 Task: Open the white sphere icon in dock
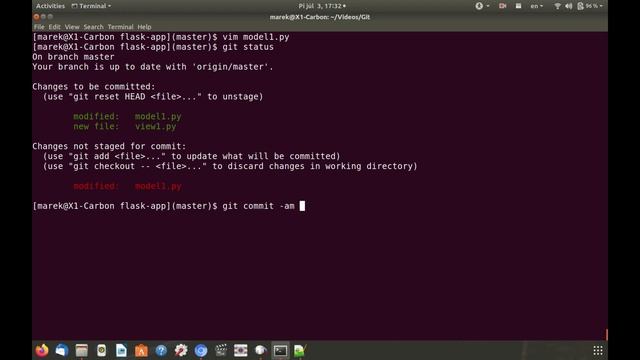260,350
